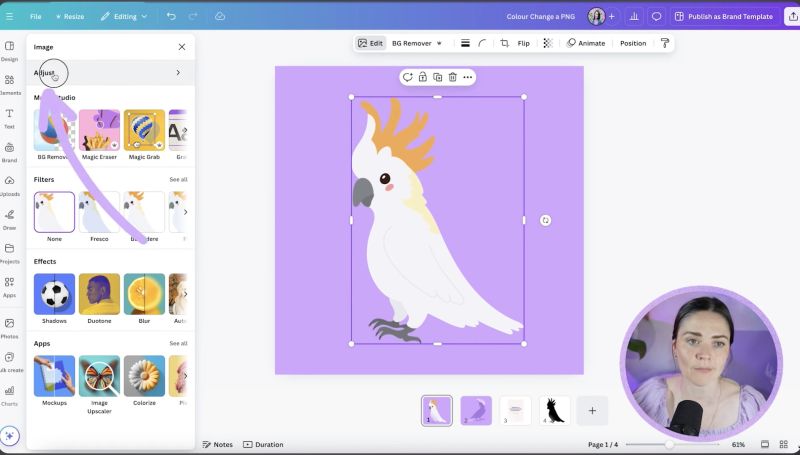Open the analytics bar chart icon
Screen dimensions: 800x455
[x=634, y=16]
